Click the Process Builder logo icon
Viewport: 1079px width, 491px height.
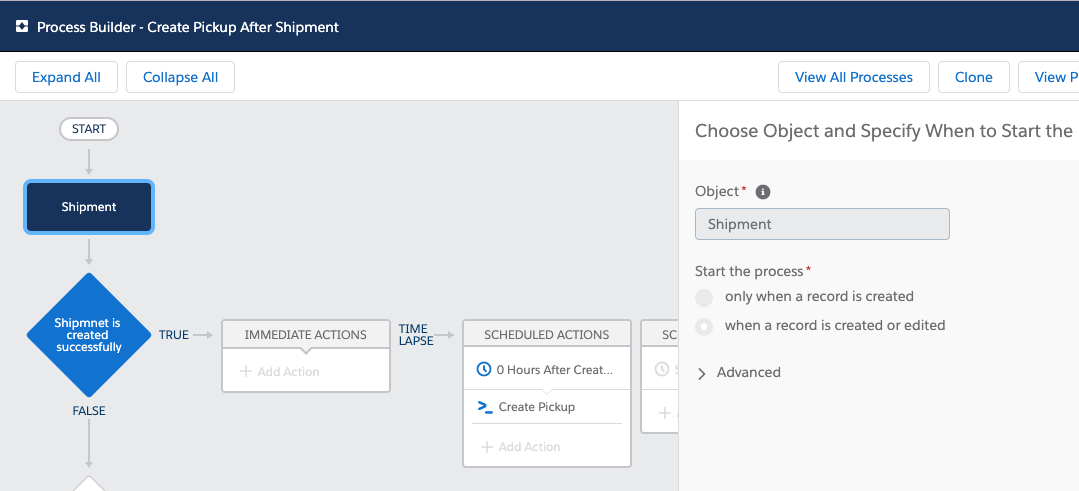click(21, 27)
